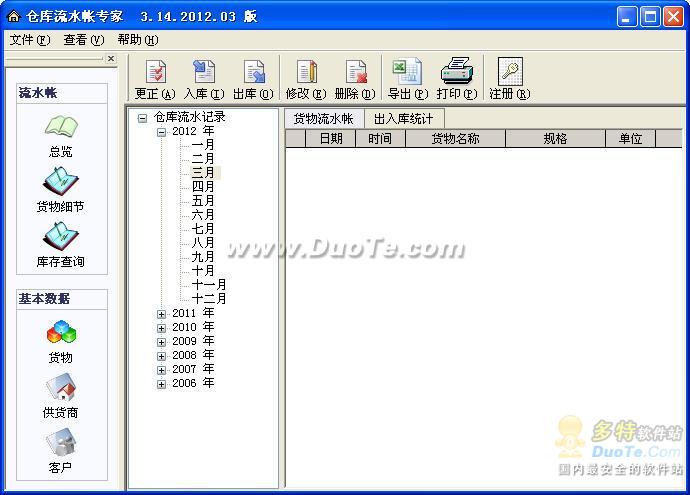Select 十月 in the tree
The width and height of the screenshot is (690, 495).
(x=203, y=271)
